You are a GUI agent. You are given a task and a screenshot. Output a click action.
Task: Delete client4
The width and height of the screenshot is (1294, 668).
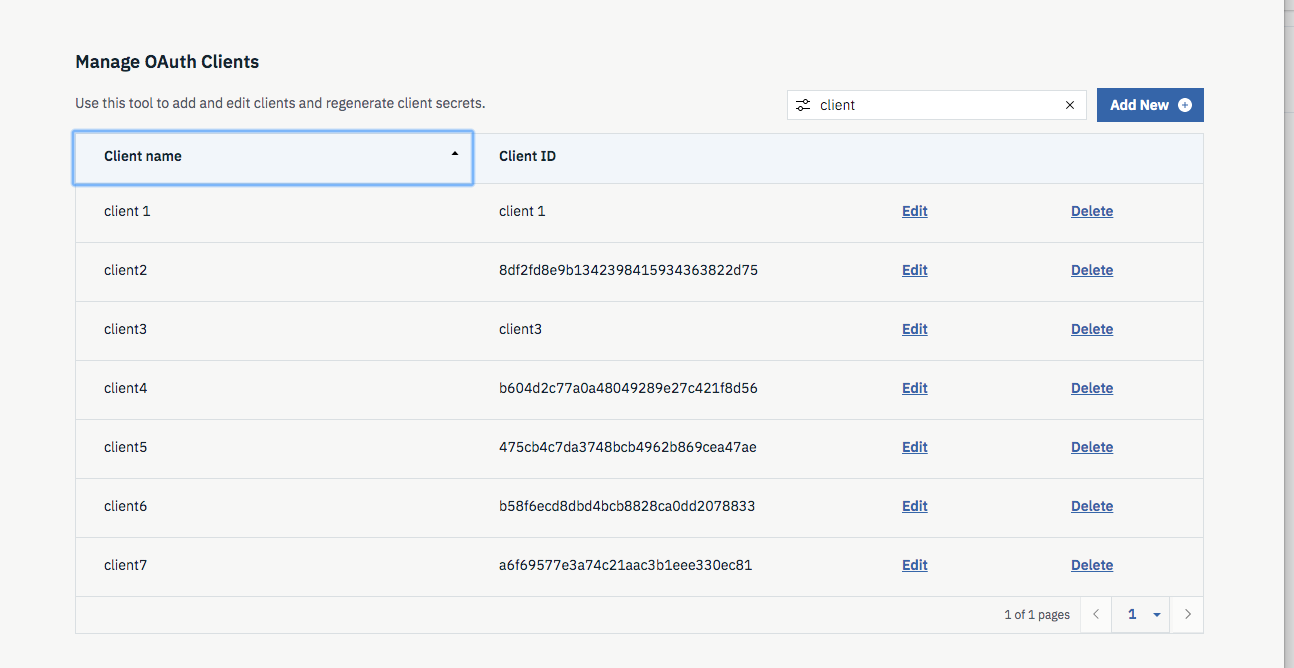pos(1091,388)
